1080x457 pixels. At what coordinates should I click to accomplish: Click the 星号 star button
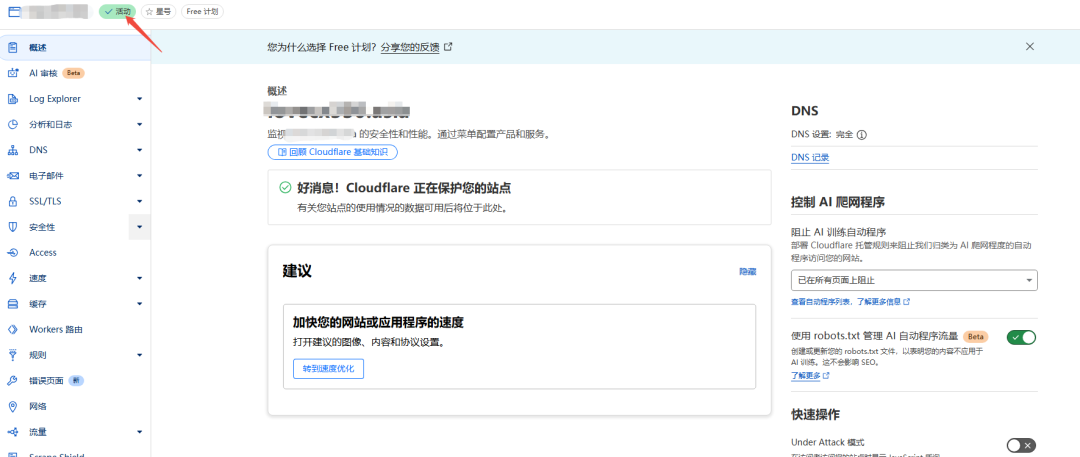click(x=158, y=12)
